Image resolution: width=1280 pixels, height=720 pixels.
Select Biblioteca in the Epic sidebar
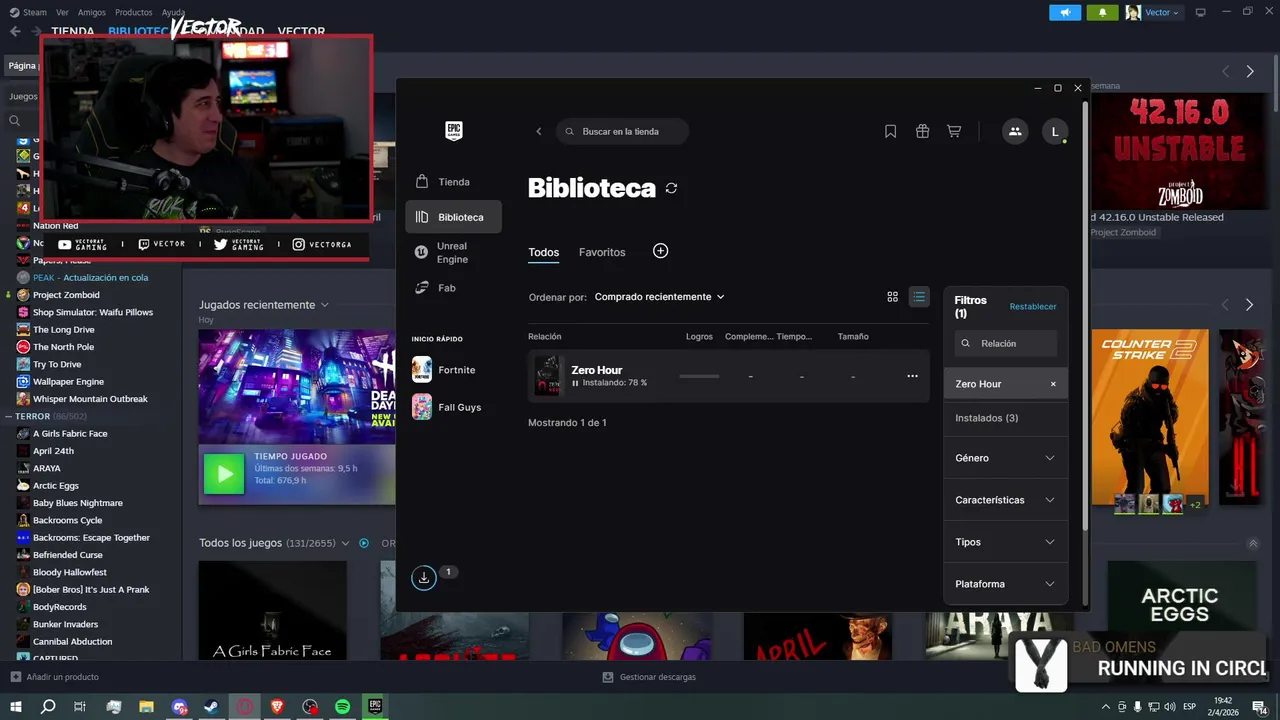click(453, 217)
